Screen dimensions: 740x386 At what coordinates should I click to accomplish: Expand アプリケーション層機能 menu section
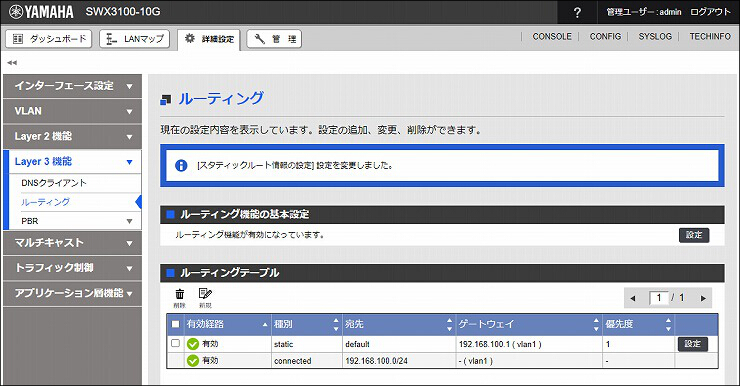[x=72, y=294]
